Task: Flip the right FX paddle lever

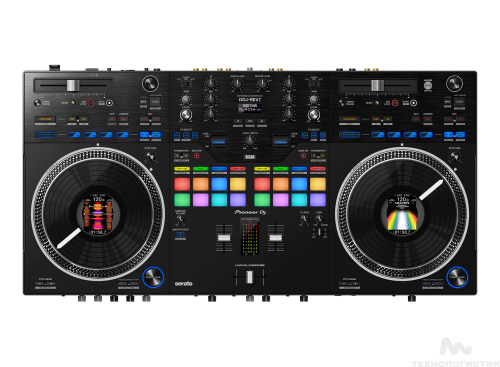Action: pyautogui.click(x=281, y=141)
